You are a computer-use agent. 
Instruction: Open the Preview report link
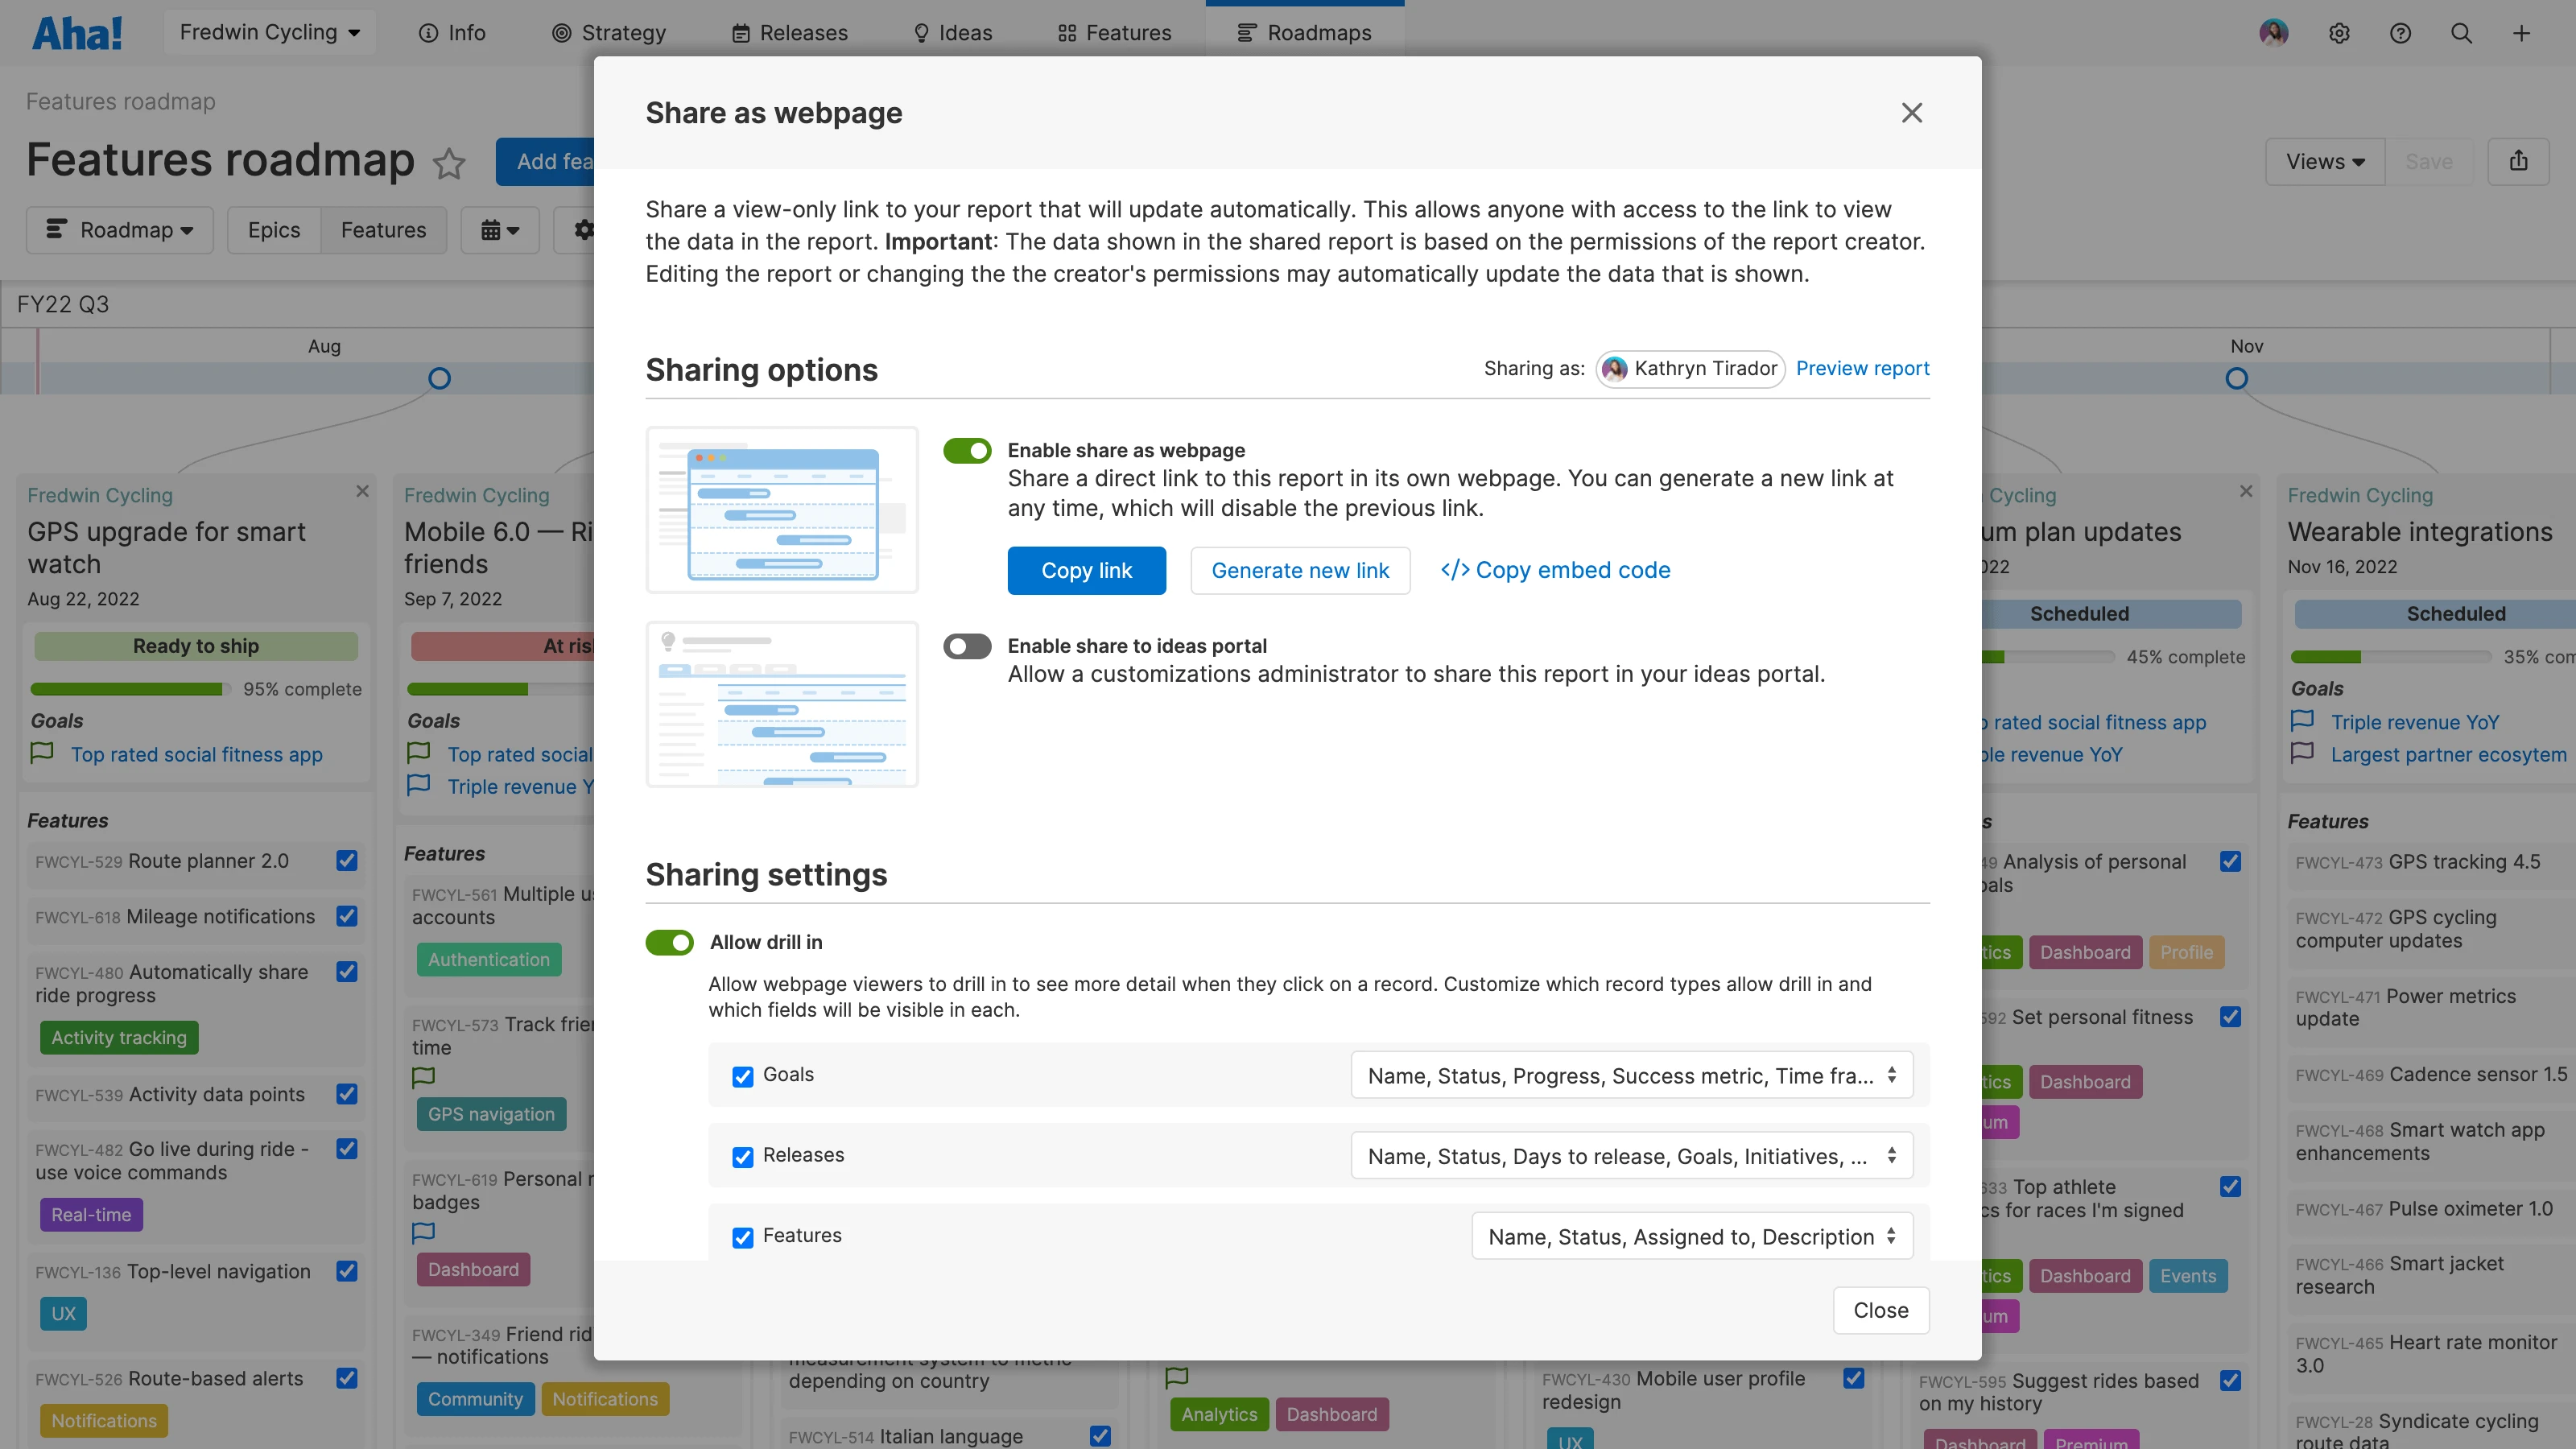[1862, 368]
